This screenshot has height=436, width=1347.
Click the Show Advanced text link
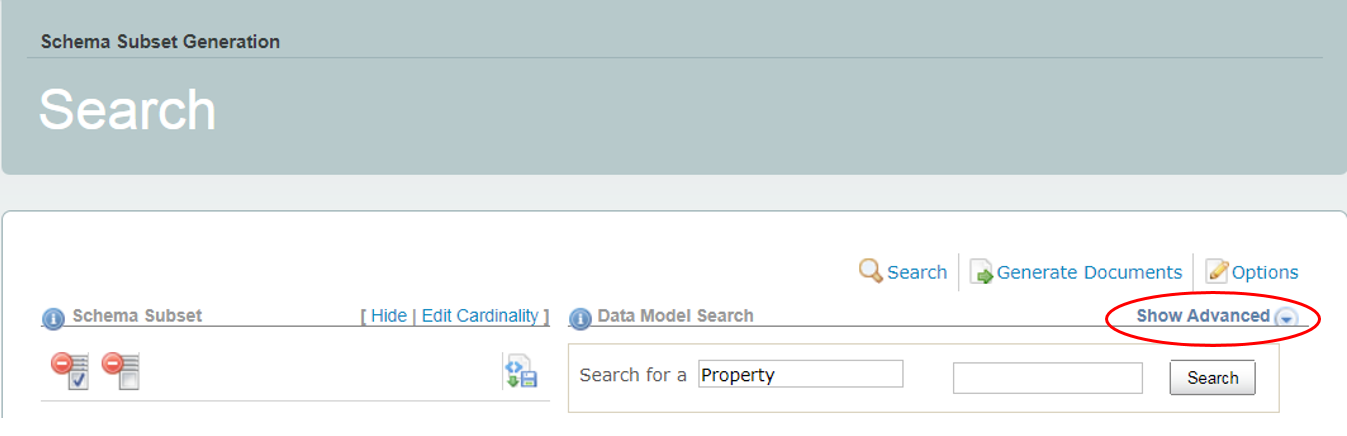tap(1202, 316)
